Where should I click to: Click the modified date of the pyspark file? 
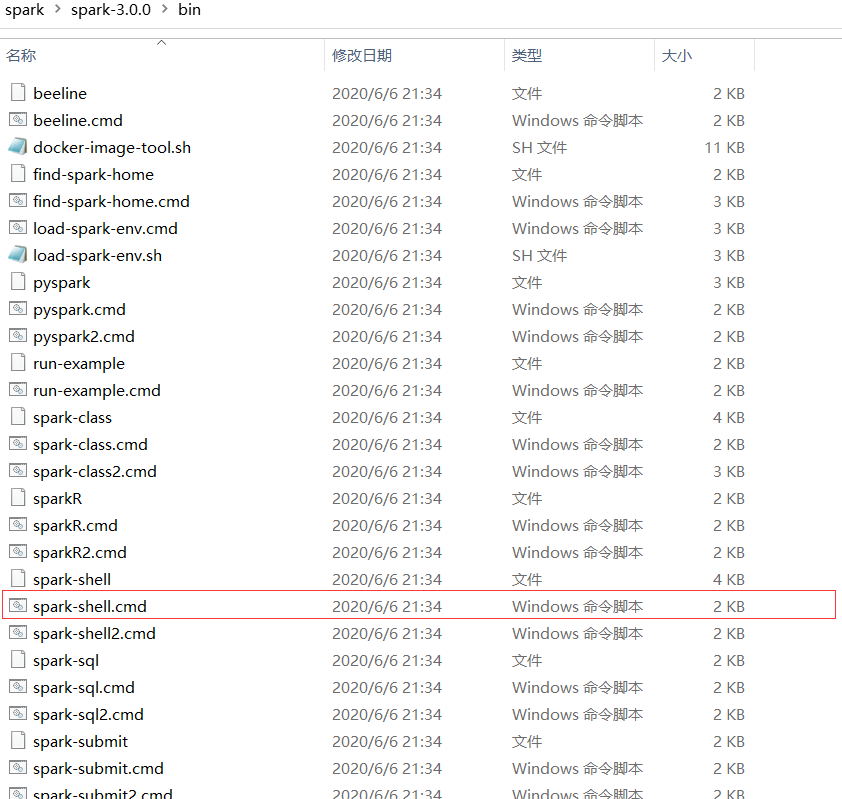click(387, 282)
